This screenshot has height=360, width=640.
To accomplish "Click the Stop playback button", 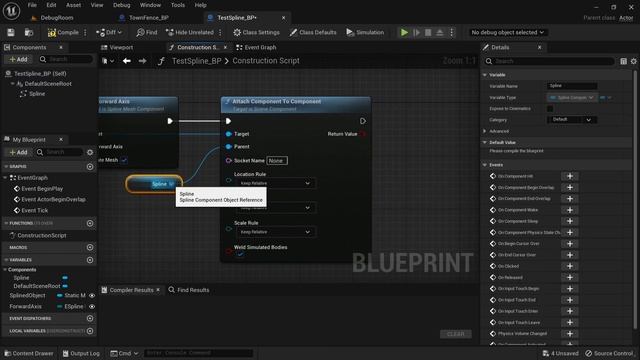I will pos(428,32).
